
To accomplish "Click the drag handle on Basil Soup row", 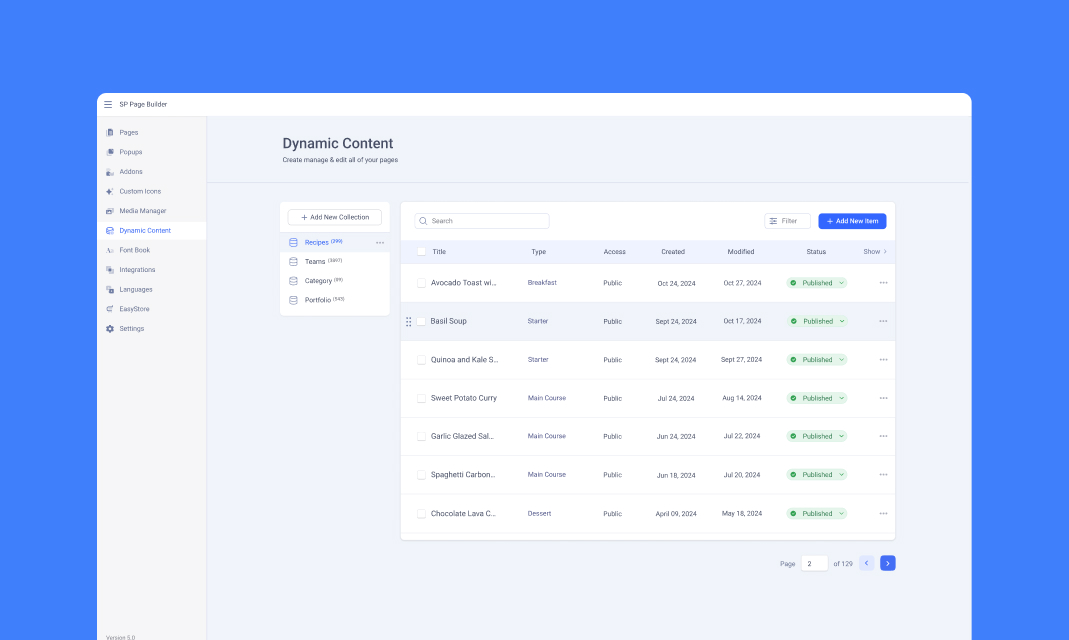I will tap(409, 321).
